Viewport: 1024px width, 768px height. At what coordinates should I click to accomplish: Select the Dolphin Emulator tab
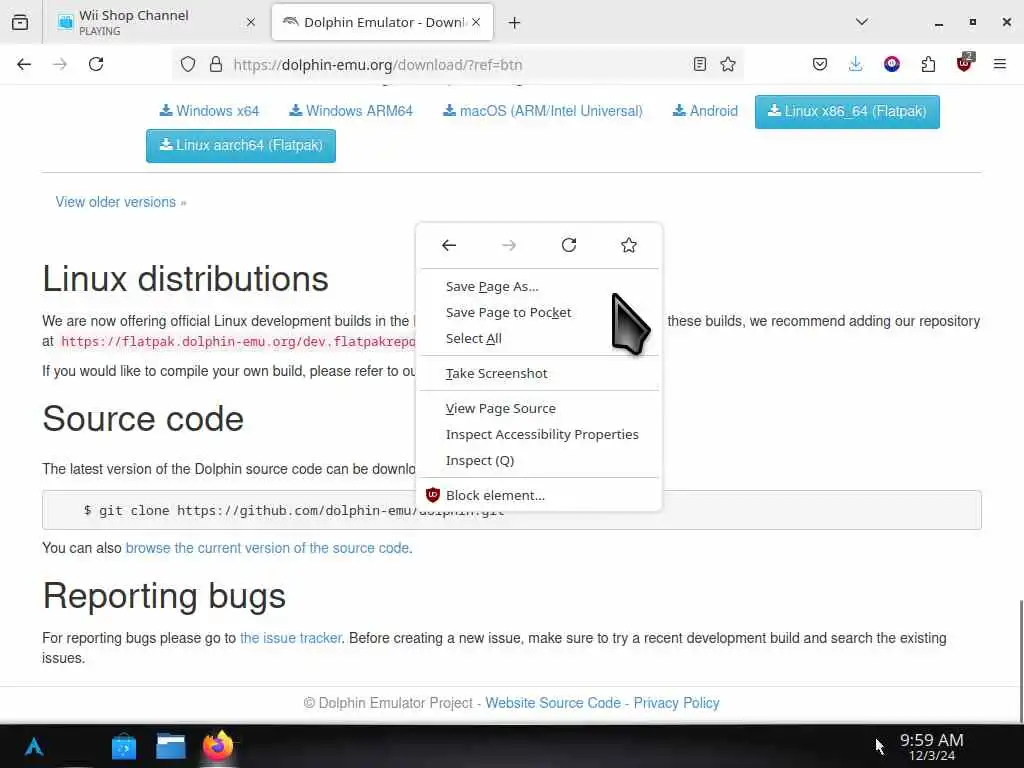[x=382, y=22]
